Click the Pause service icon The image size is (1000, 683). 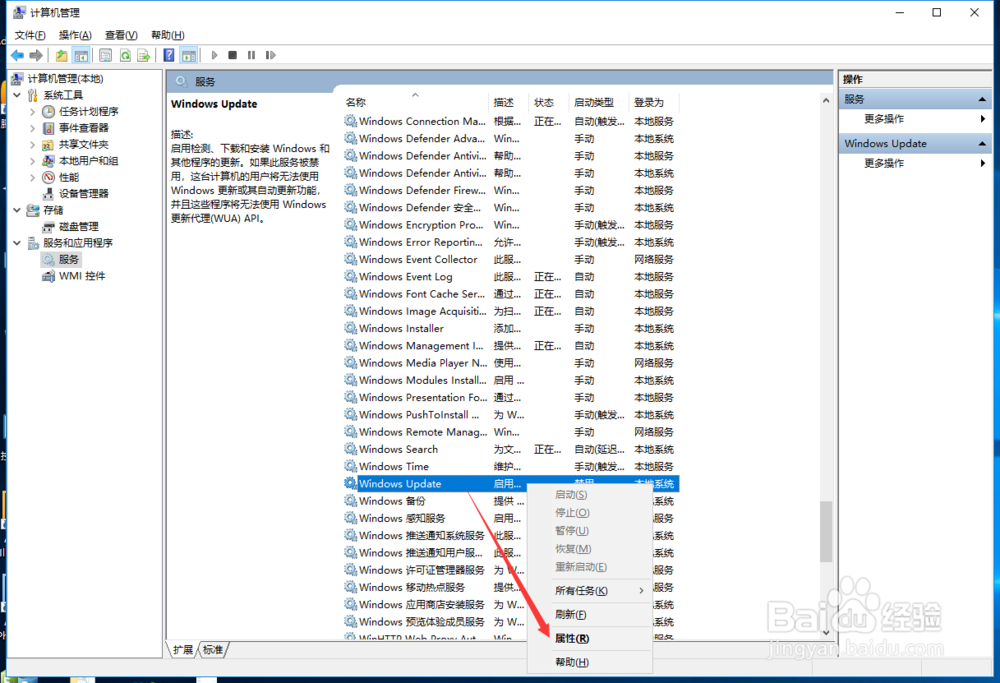(x=251, y=55)
